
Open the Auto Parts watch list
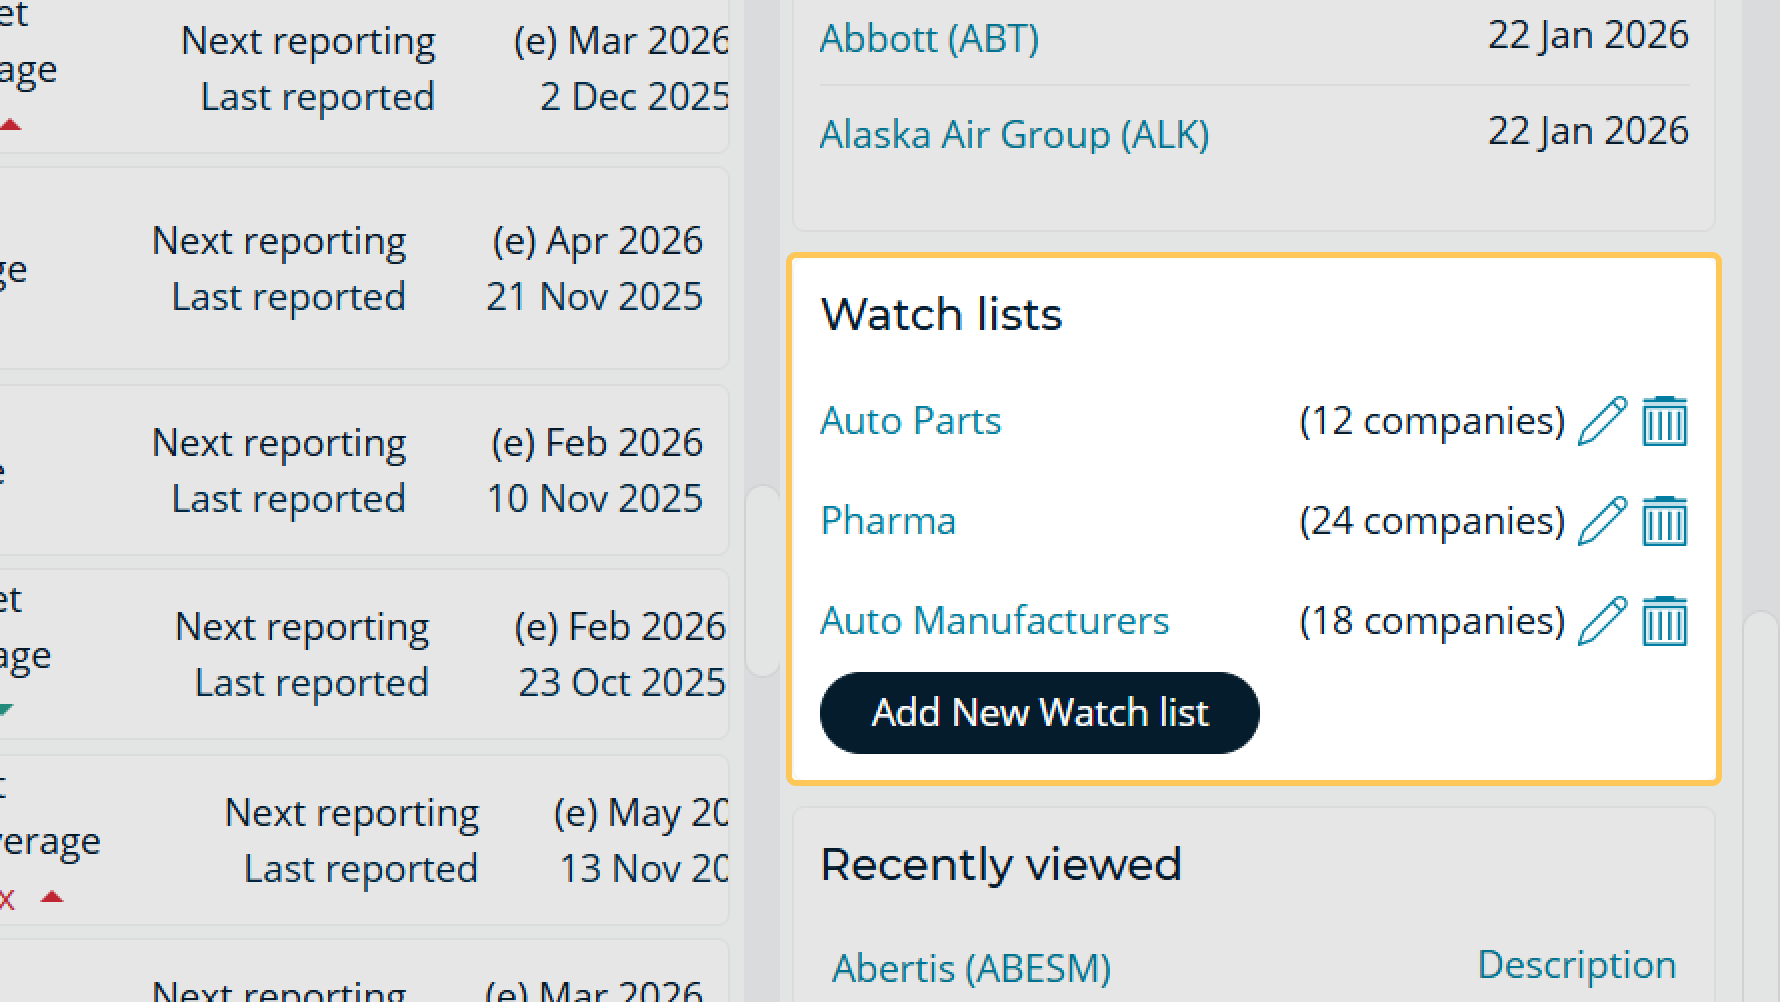pyautogui.click(x=910, y=421)
